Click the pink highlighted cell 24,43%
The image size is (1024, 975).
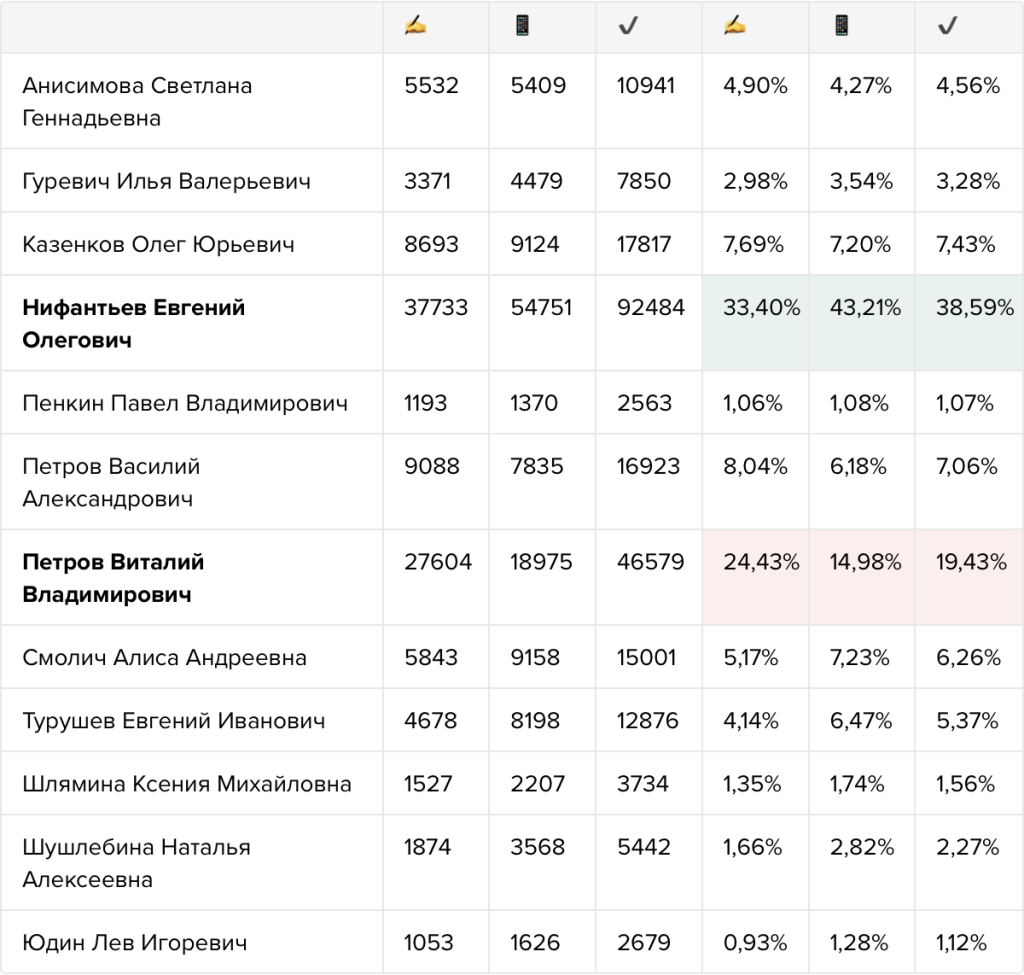click(756, 577)
